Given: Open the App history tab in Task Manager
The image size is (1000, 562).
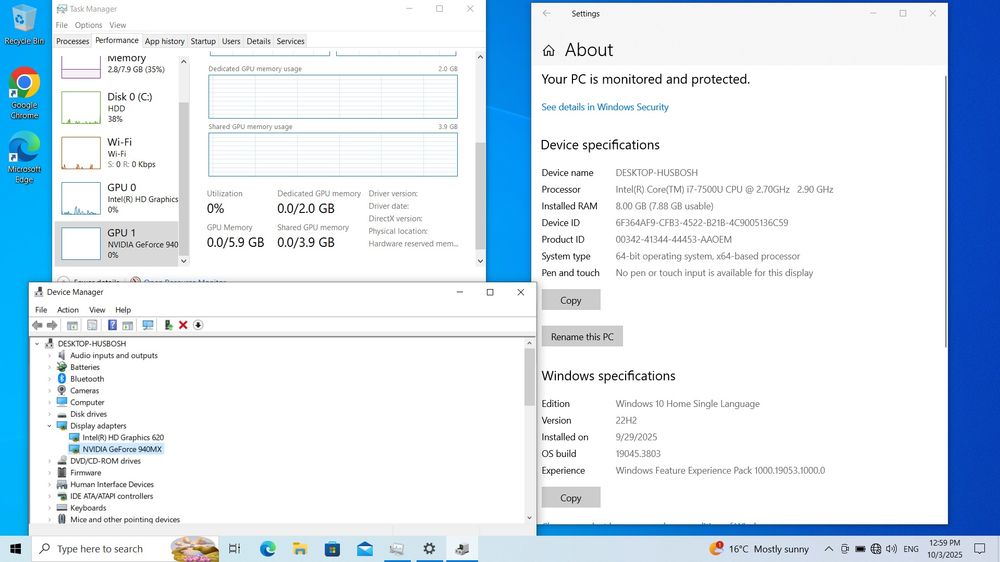Looking at the screenshot, I should (165, 41).
